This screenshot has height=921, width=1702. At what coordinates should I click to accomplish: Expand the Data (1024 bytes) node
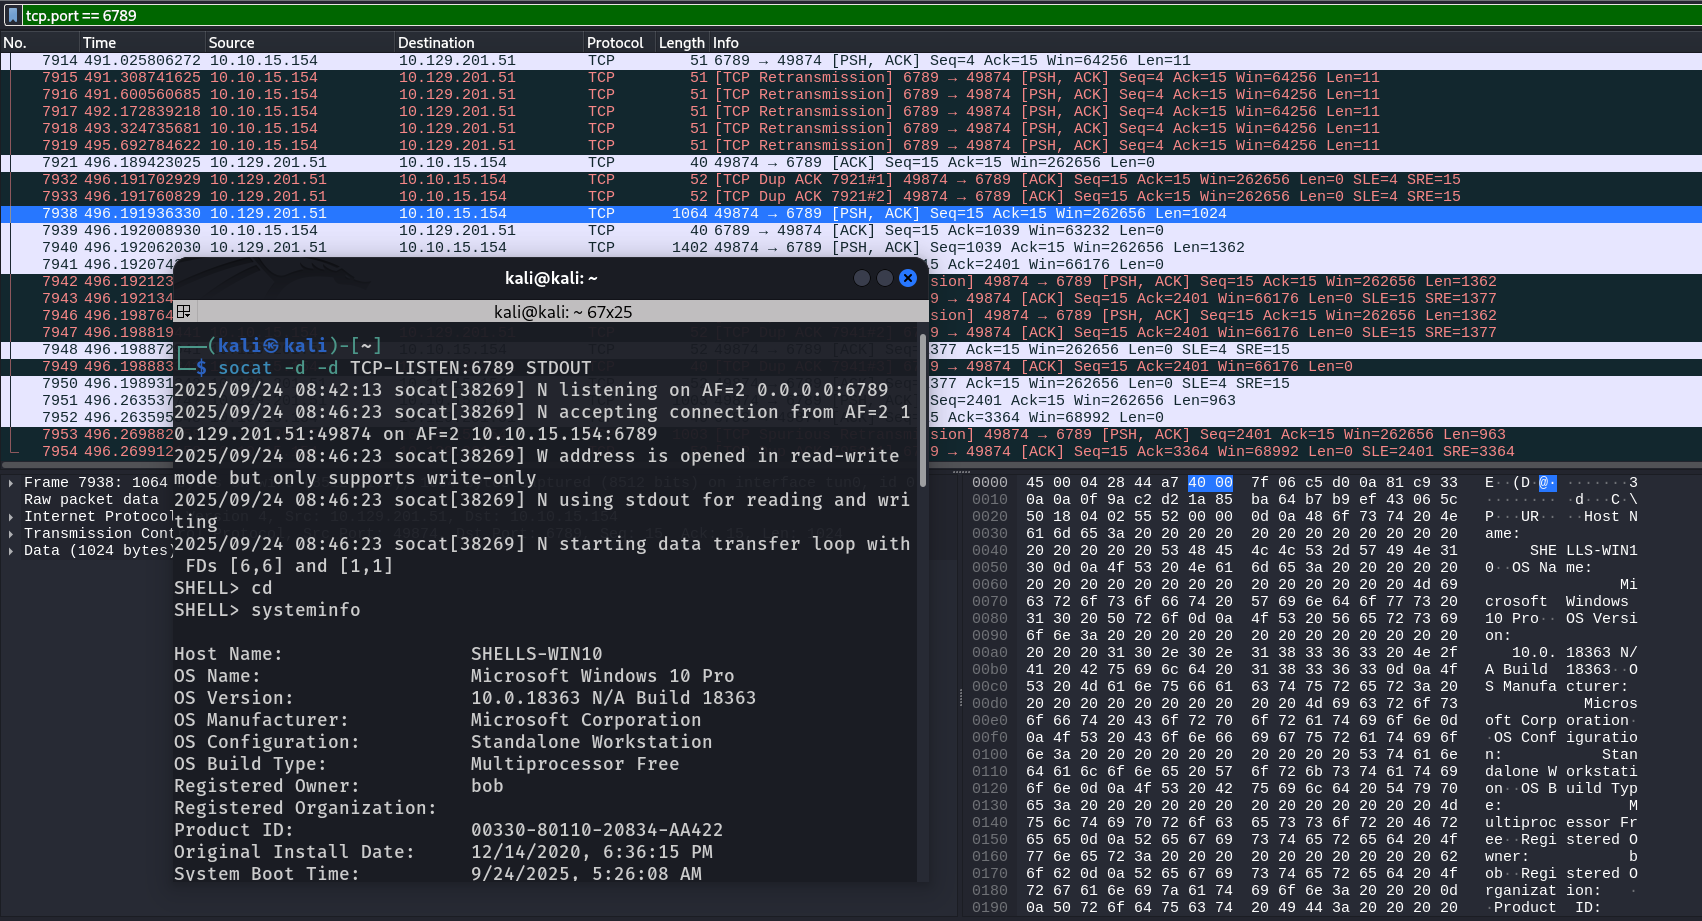(11, 551)
